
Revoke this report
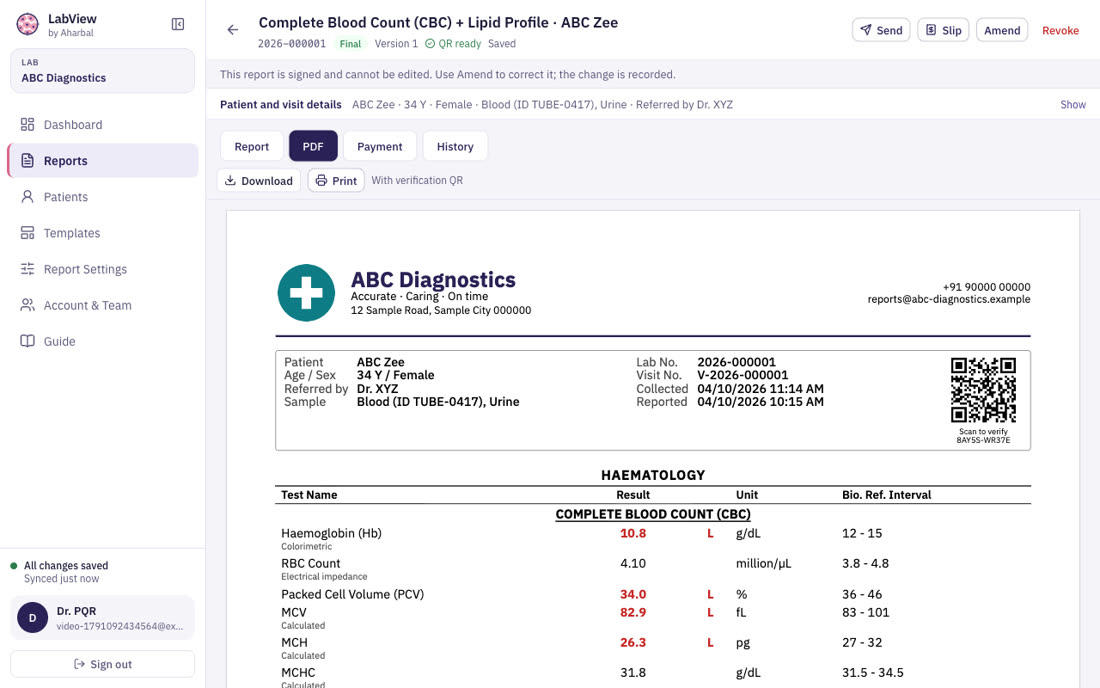point(1060,30)
